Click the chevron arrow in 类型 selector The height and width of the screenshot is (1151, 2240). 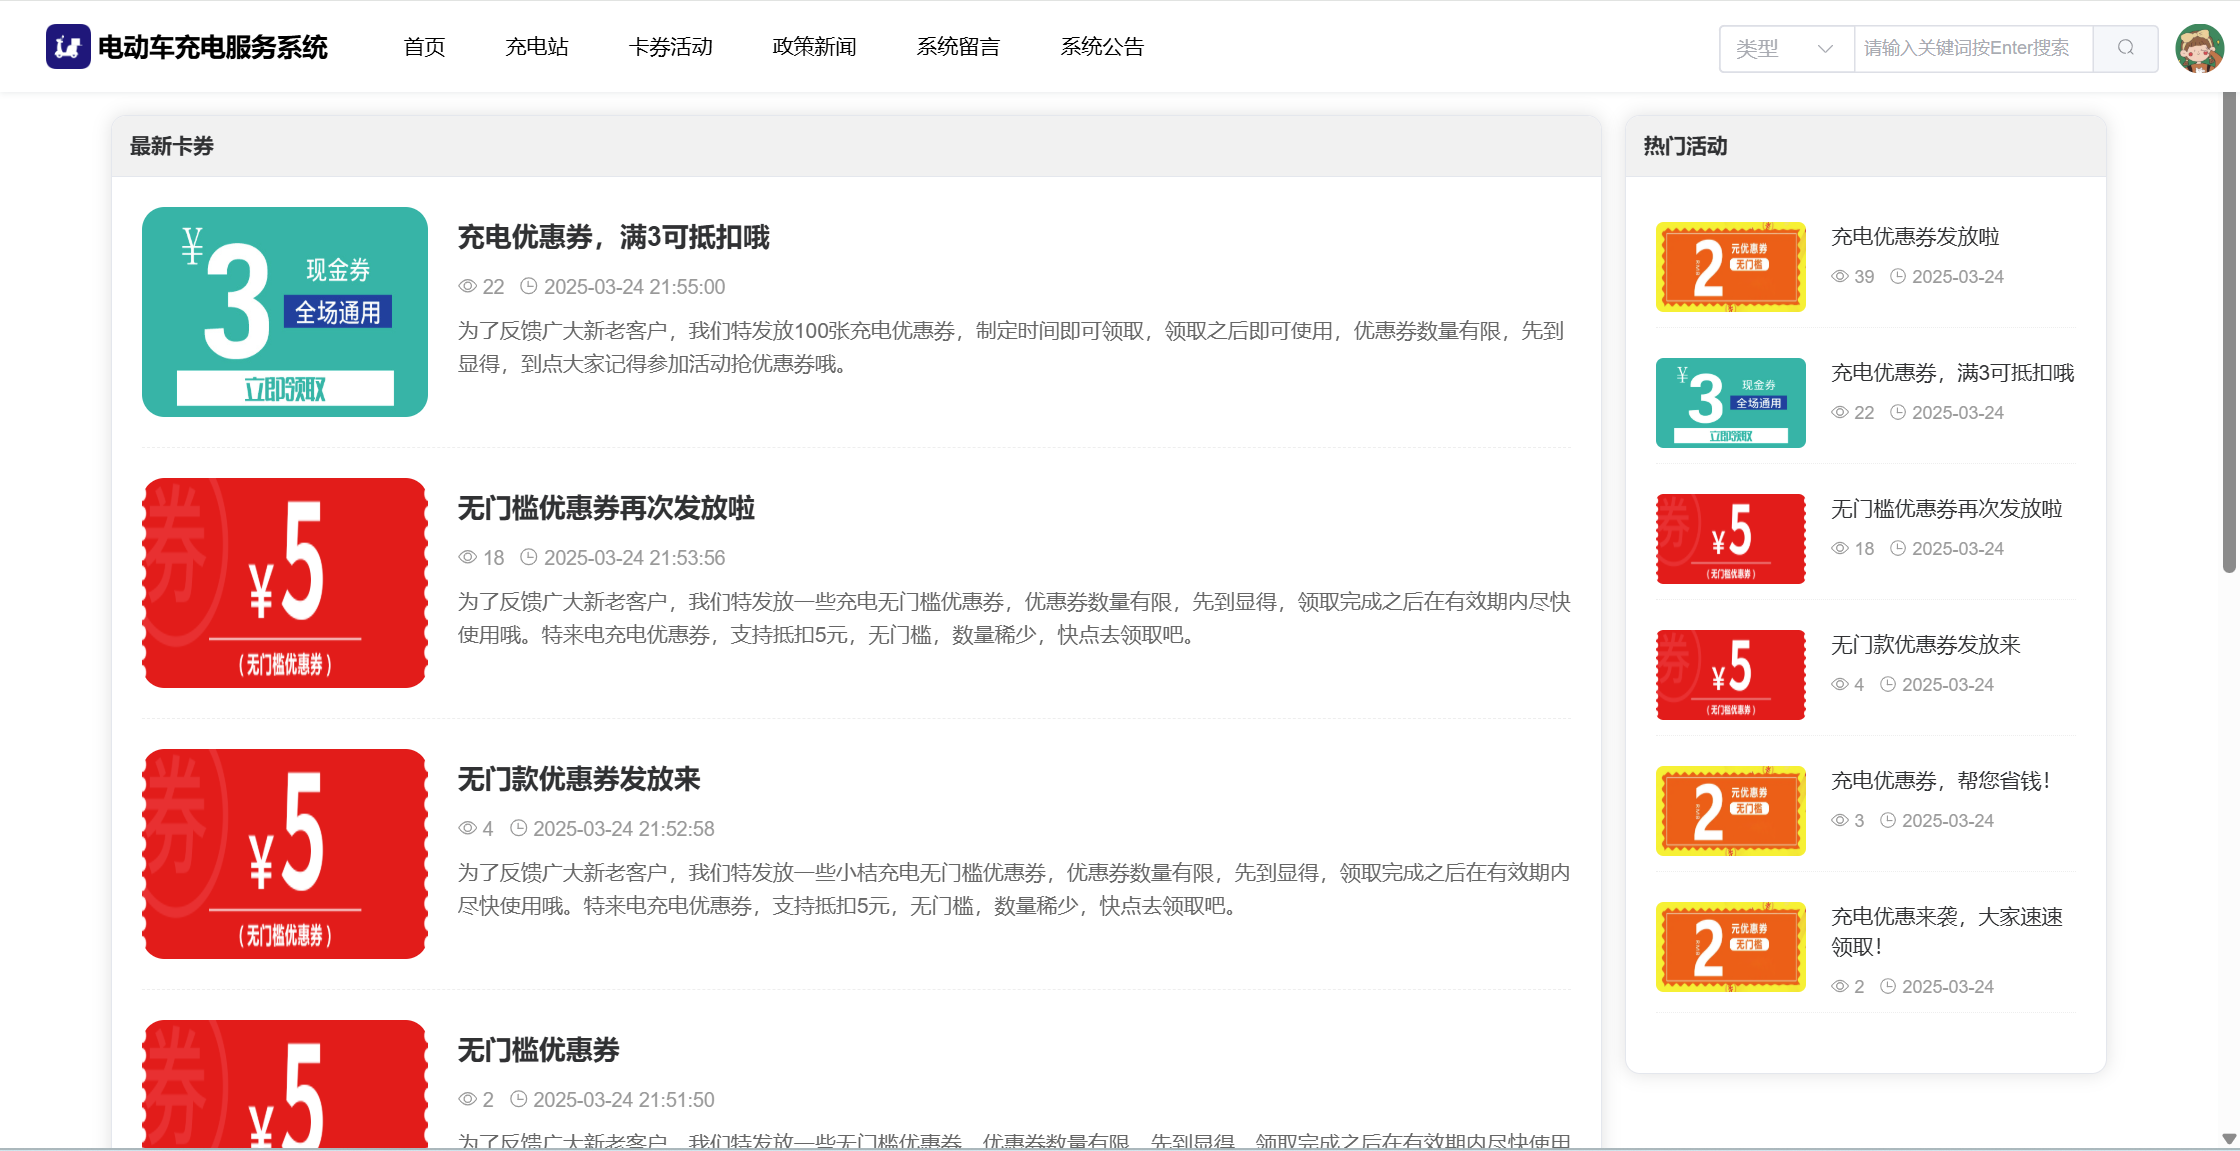tap(1825, 48)
